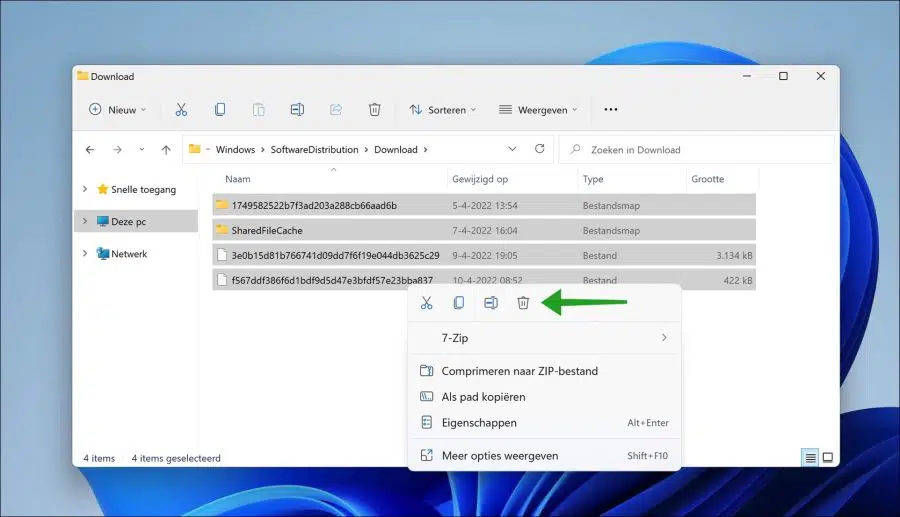The height and width of the screenshot is (517, 900).
Task: Click the size 3.134 kB
Action: 734,255
